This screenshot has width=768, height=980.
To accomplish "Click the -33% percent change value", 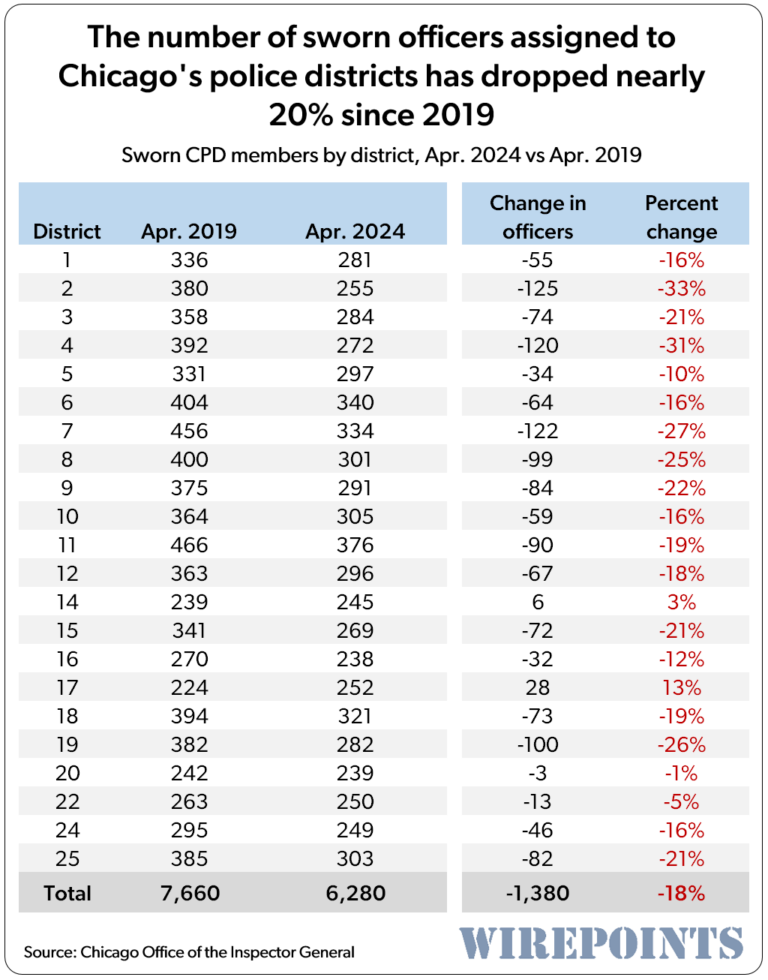I will 681,289.
